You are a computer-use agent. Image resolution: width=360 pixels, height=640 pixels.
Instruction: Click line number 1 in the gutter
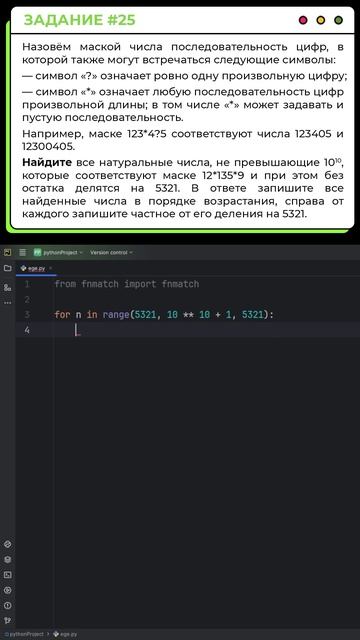[27, 284]
